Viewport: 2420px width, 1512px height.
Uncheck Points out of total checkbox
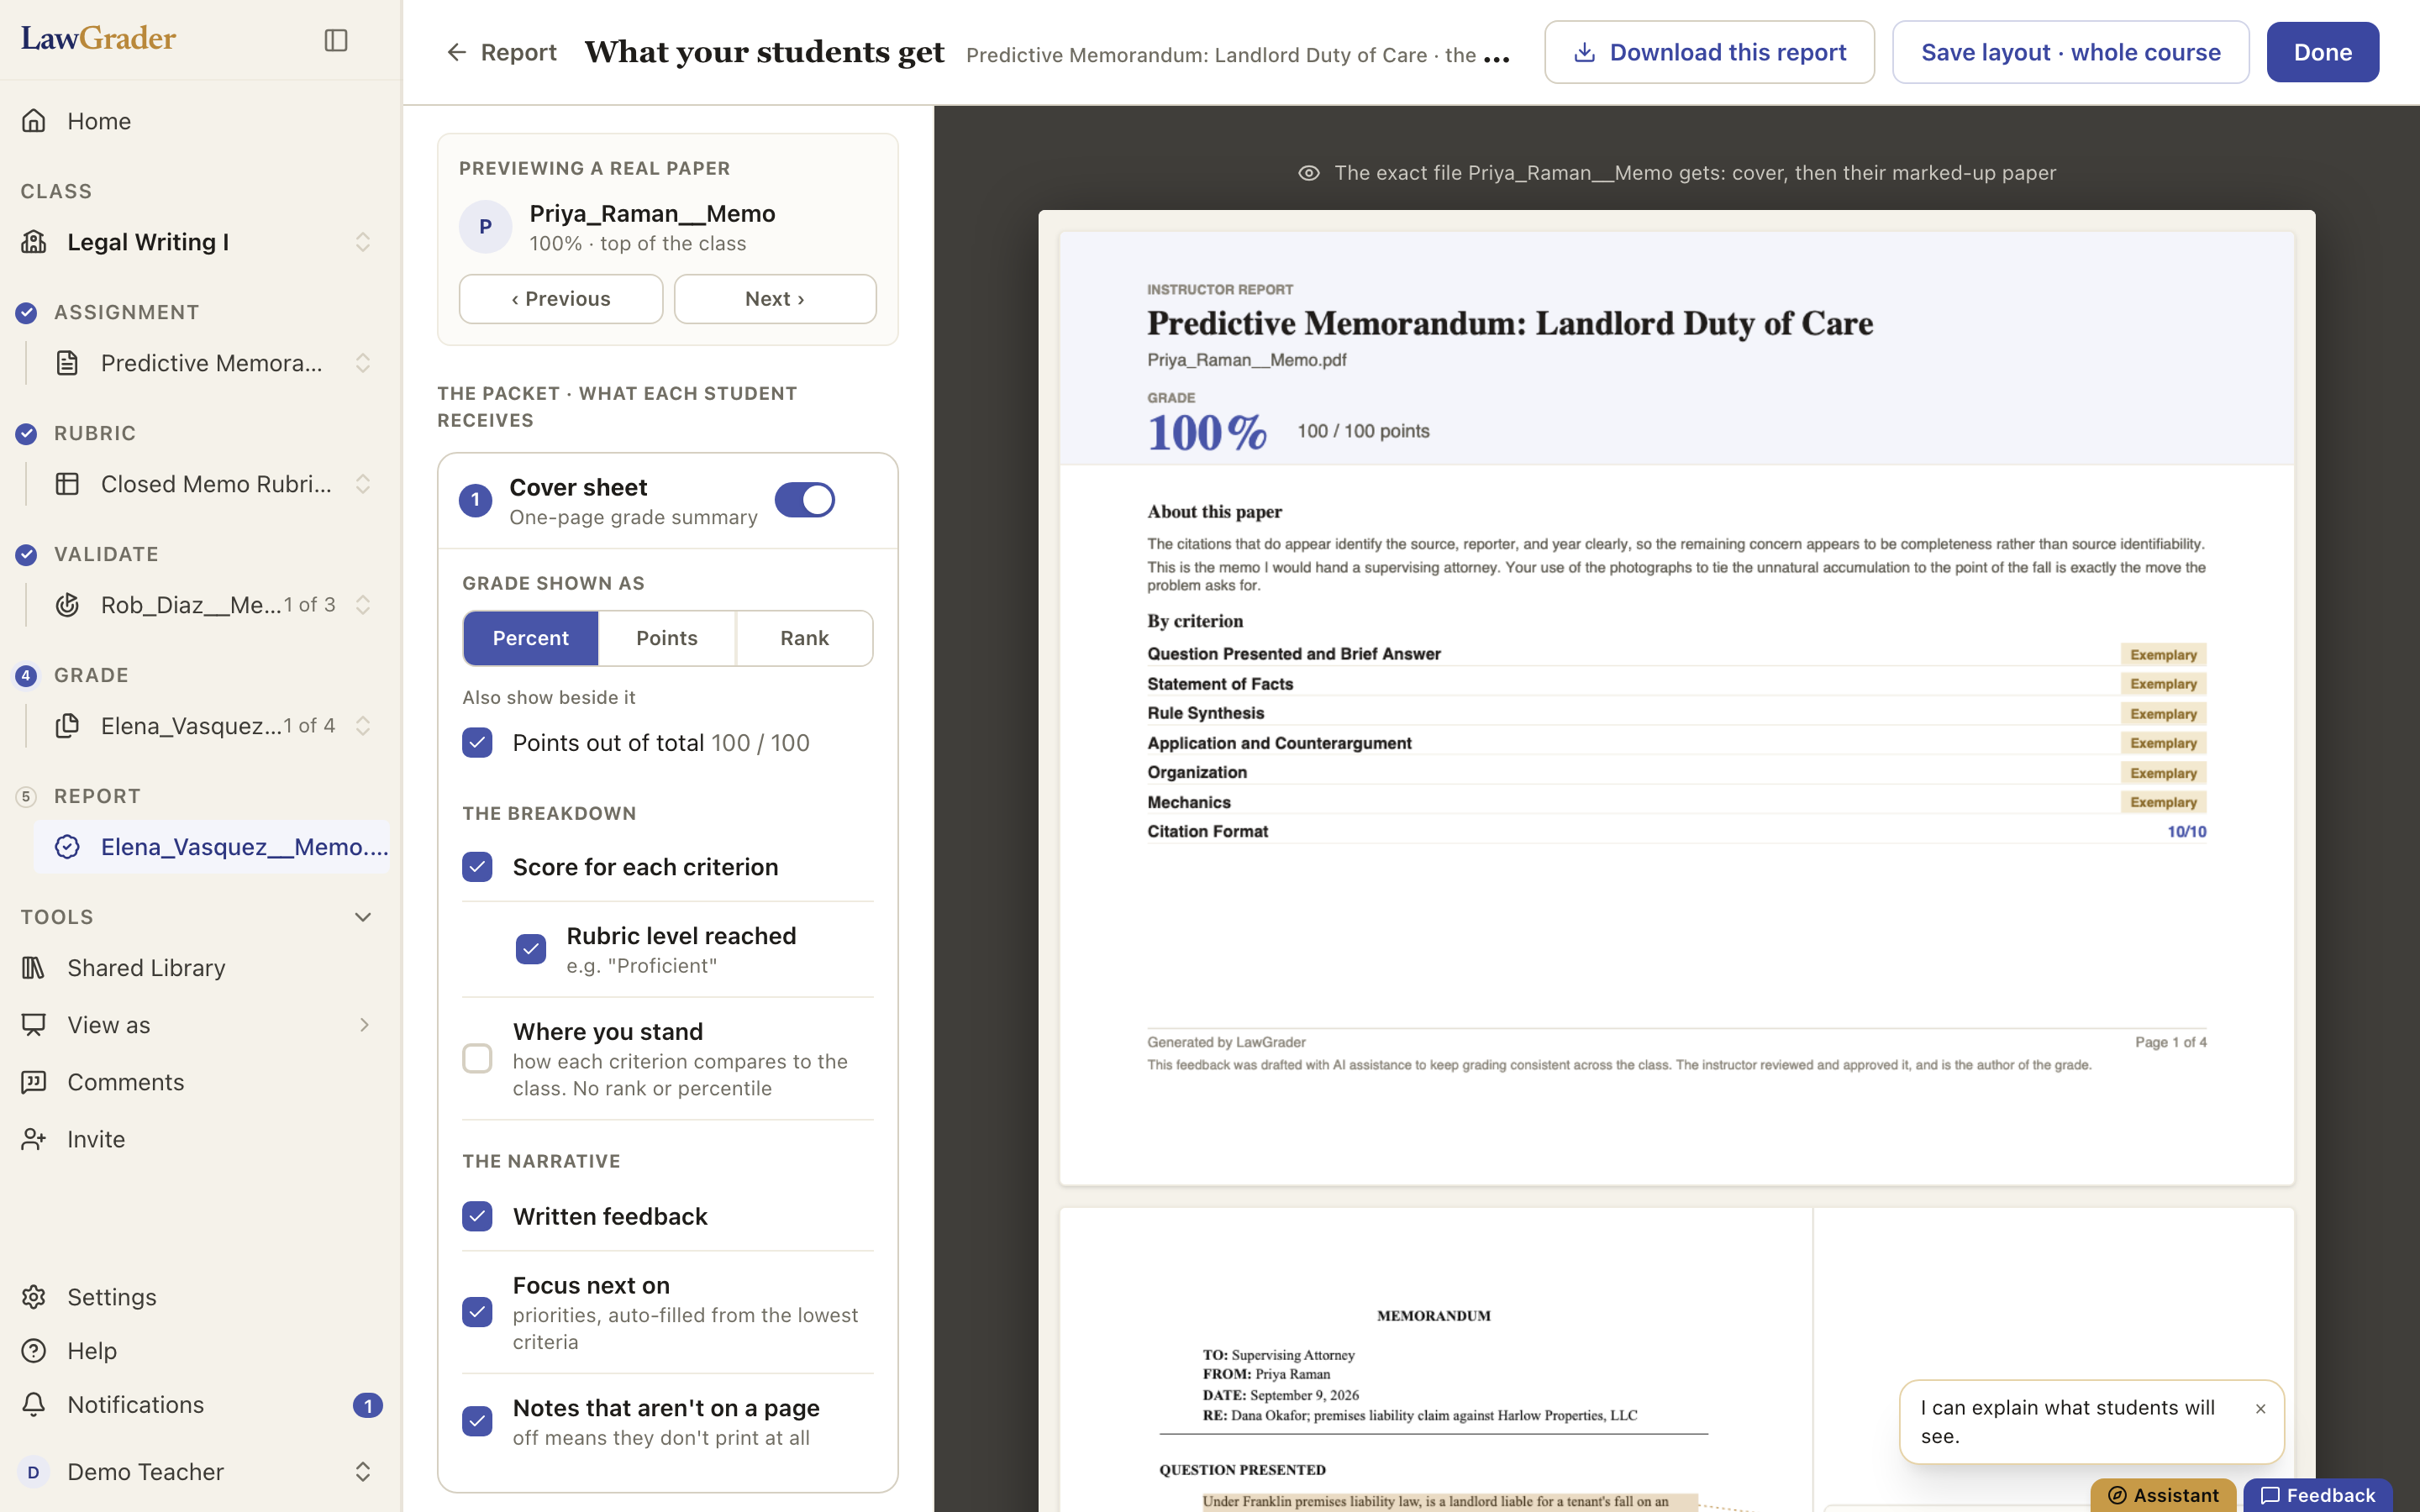pyautogui.click(x=477, y=743)
